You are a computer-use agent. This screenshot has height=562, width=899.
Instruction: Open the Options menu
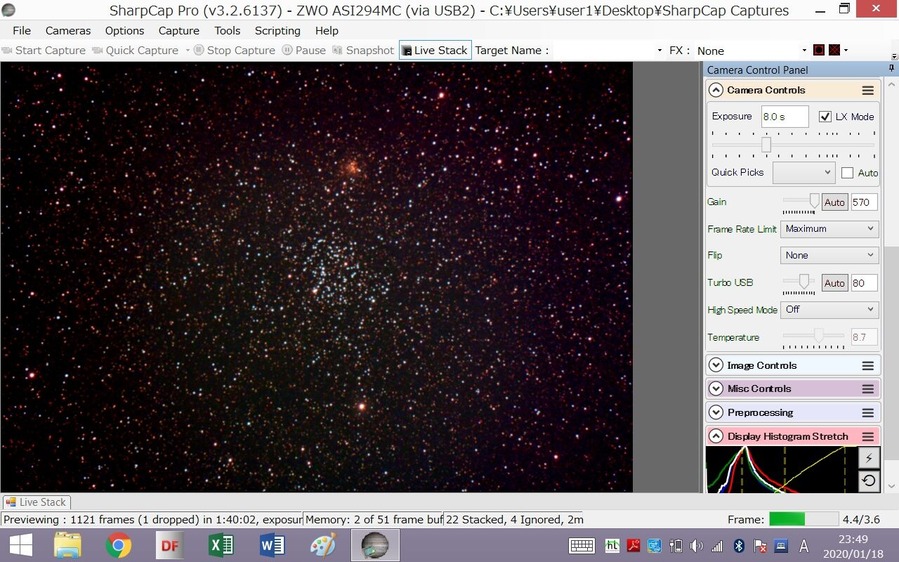124,30
